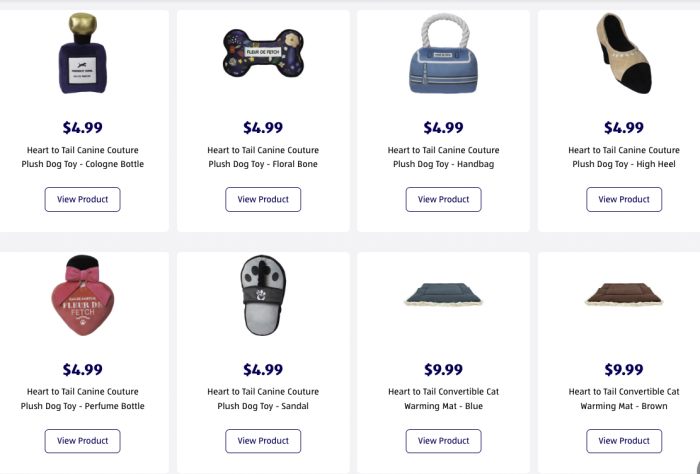Click the $9.99 price of the blue mat
The width and height of the screenshot is (700, 474).
click(x=443, y=370)
